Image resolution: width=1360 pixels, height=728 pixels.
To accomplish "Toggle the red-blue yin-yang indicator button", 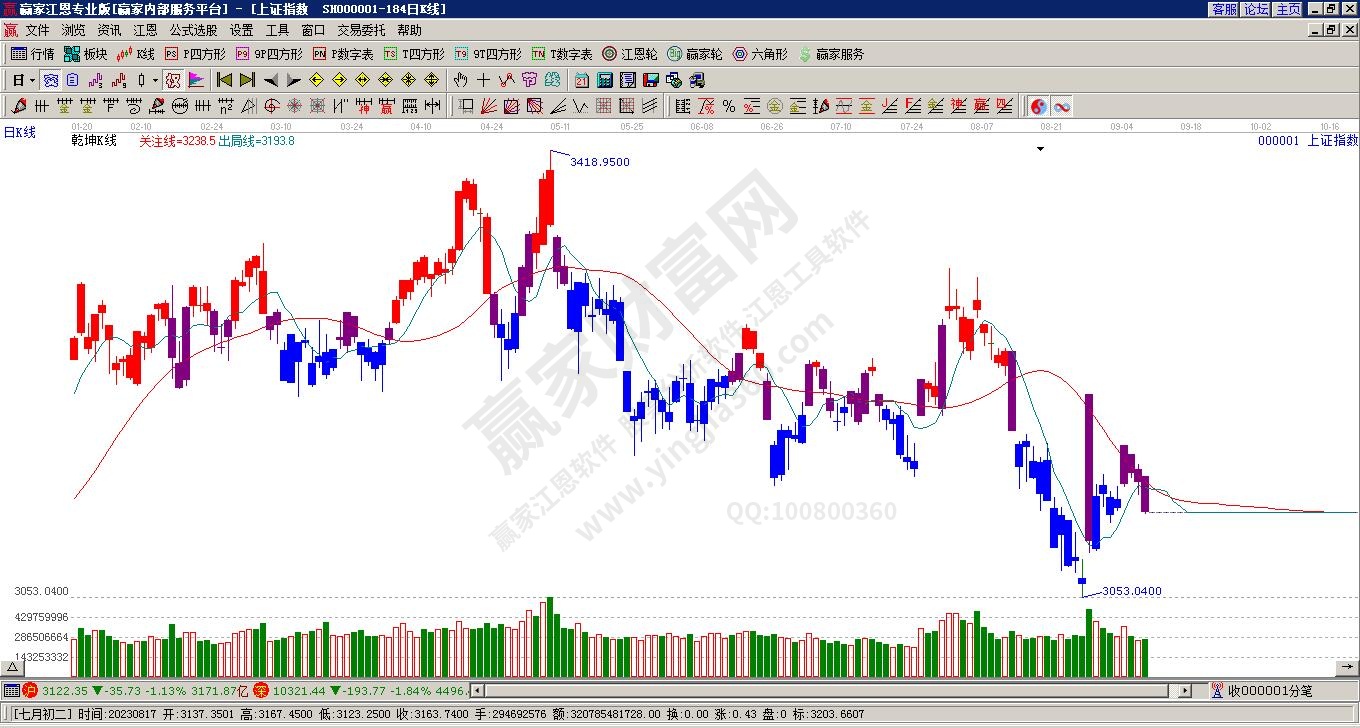I will [1039, 106].
